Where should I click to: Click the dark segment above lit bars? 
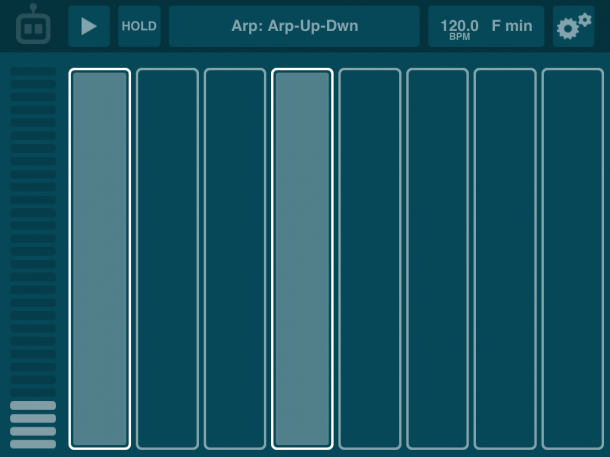[x=33, y=393]
